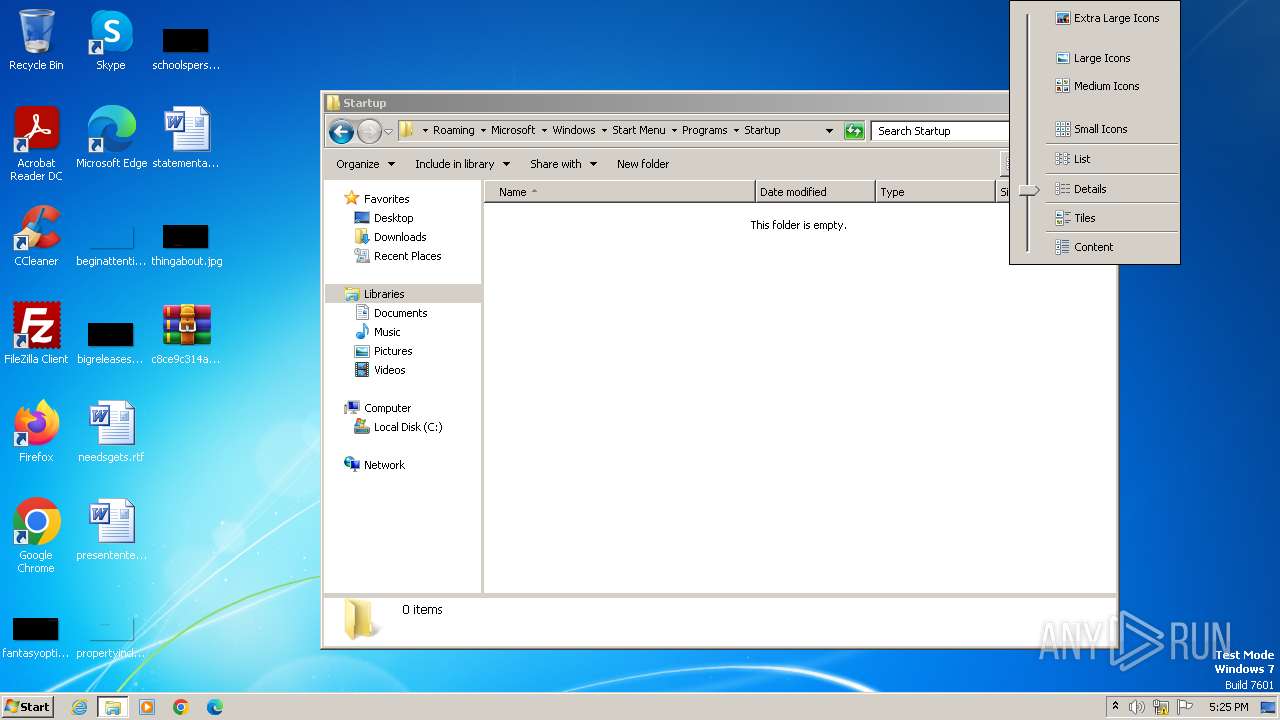
Task: Click Microsoft in the address breadcrumb
Action: point(513,131)
